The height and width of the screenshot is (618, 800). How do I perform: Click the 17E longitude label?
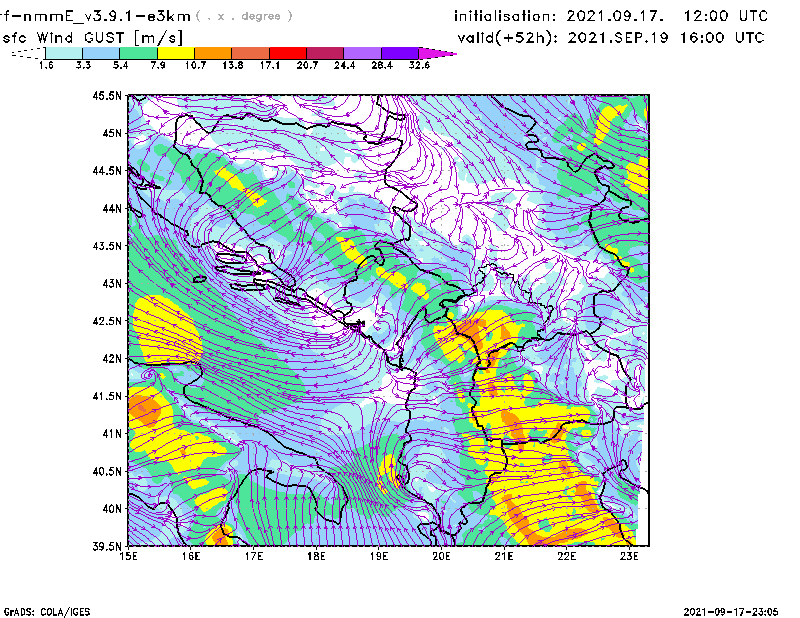coord(254,556)
